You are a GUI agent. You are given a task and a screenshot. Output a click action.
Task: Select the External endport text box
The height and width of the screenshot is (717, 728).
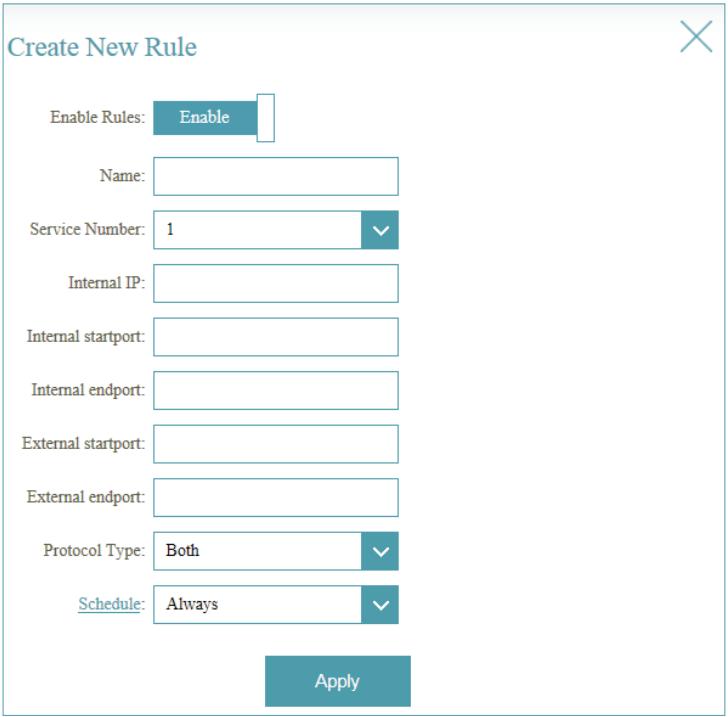coord(275,497)
